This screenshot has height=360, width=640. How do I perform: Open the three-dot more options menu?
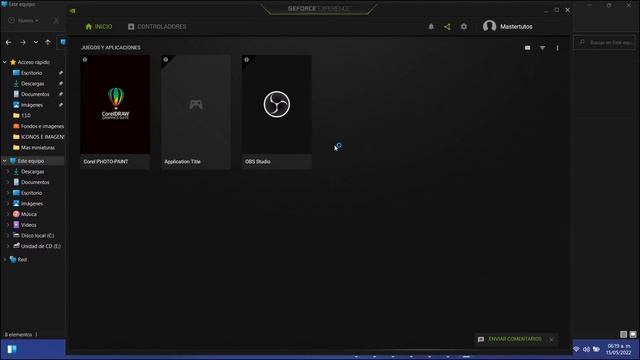(557, 48)
